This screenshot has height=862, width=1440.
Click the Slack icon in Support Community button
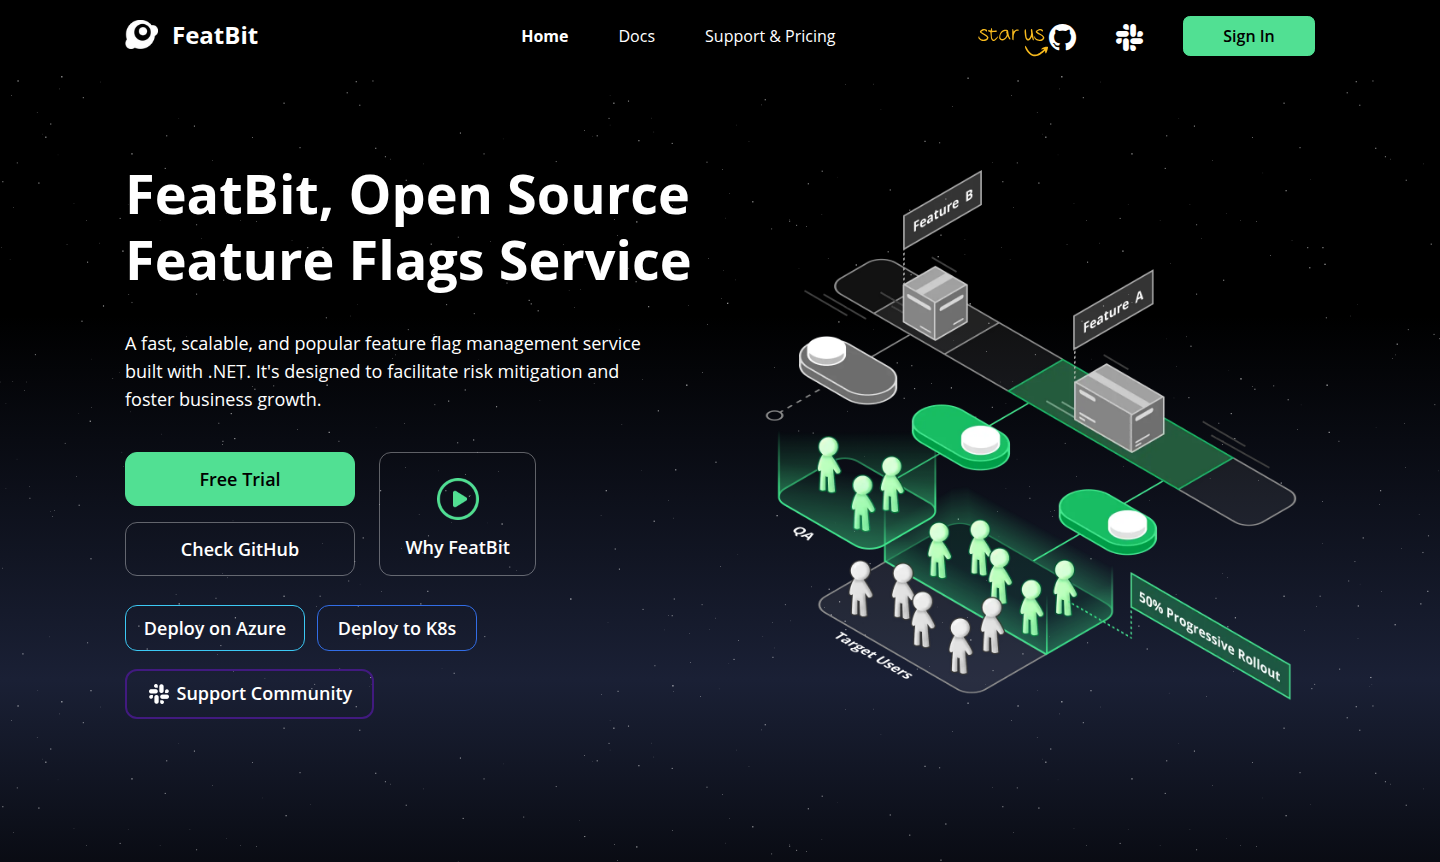[158, 694]
